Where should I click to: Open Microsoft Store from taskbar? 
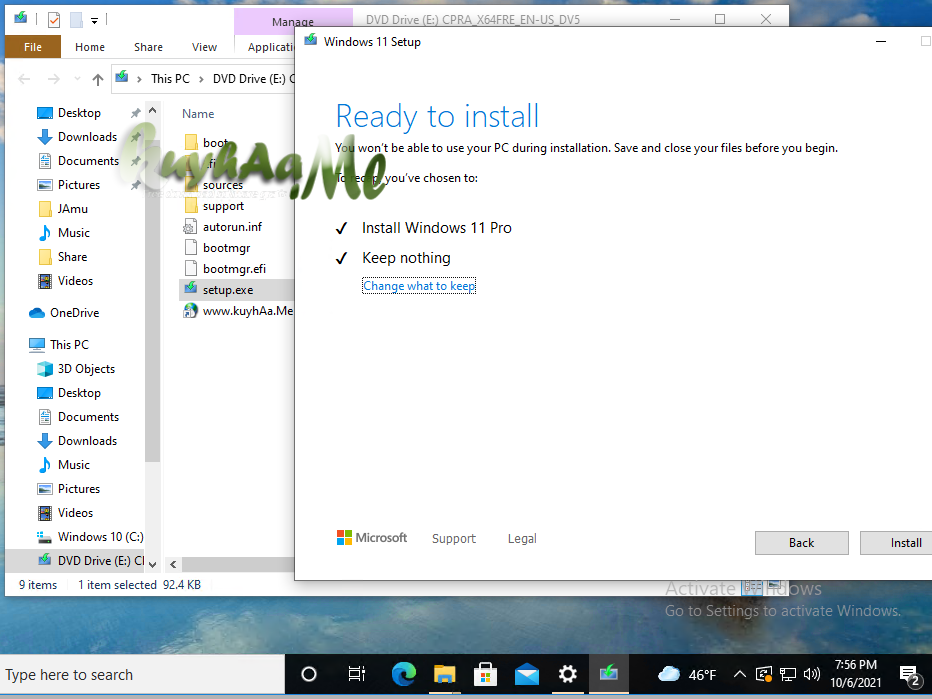point(485,674)
